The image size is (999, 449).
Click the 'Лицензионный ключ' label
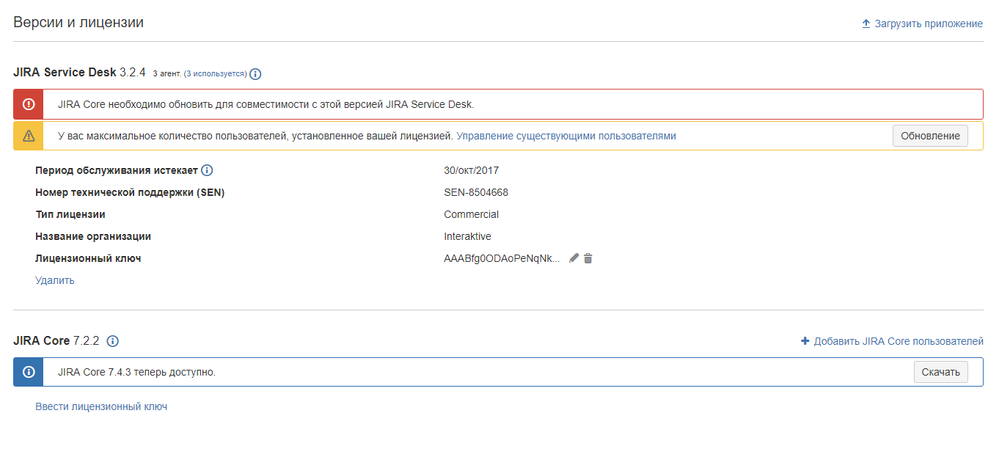[x=88, y=259]
